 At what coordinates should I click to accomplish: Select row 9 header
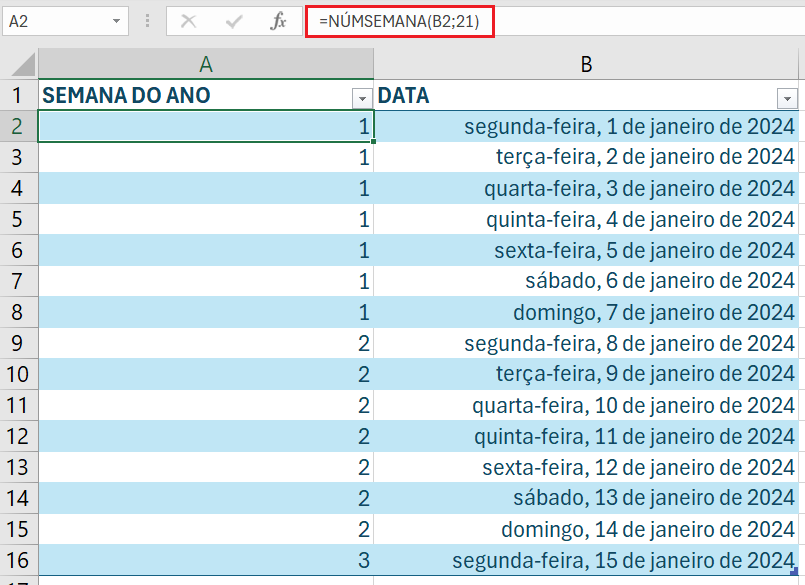pos(18,343)
